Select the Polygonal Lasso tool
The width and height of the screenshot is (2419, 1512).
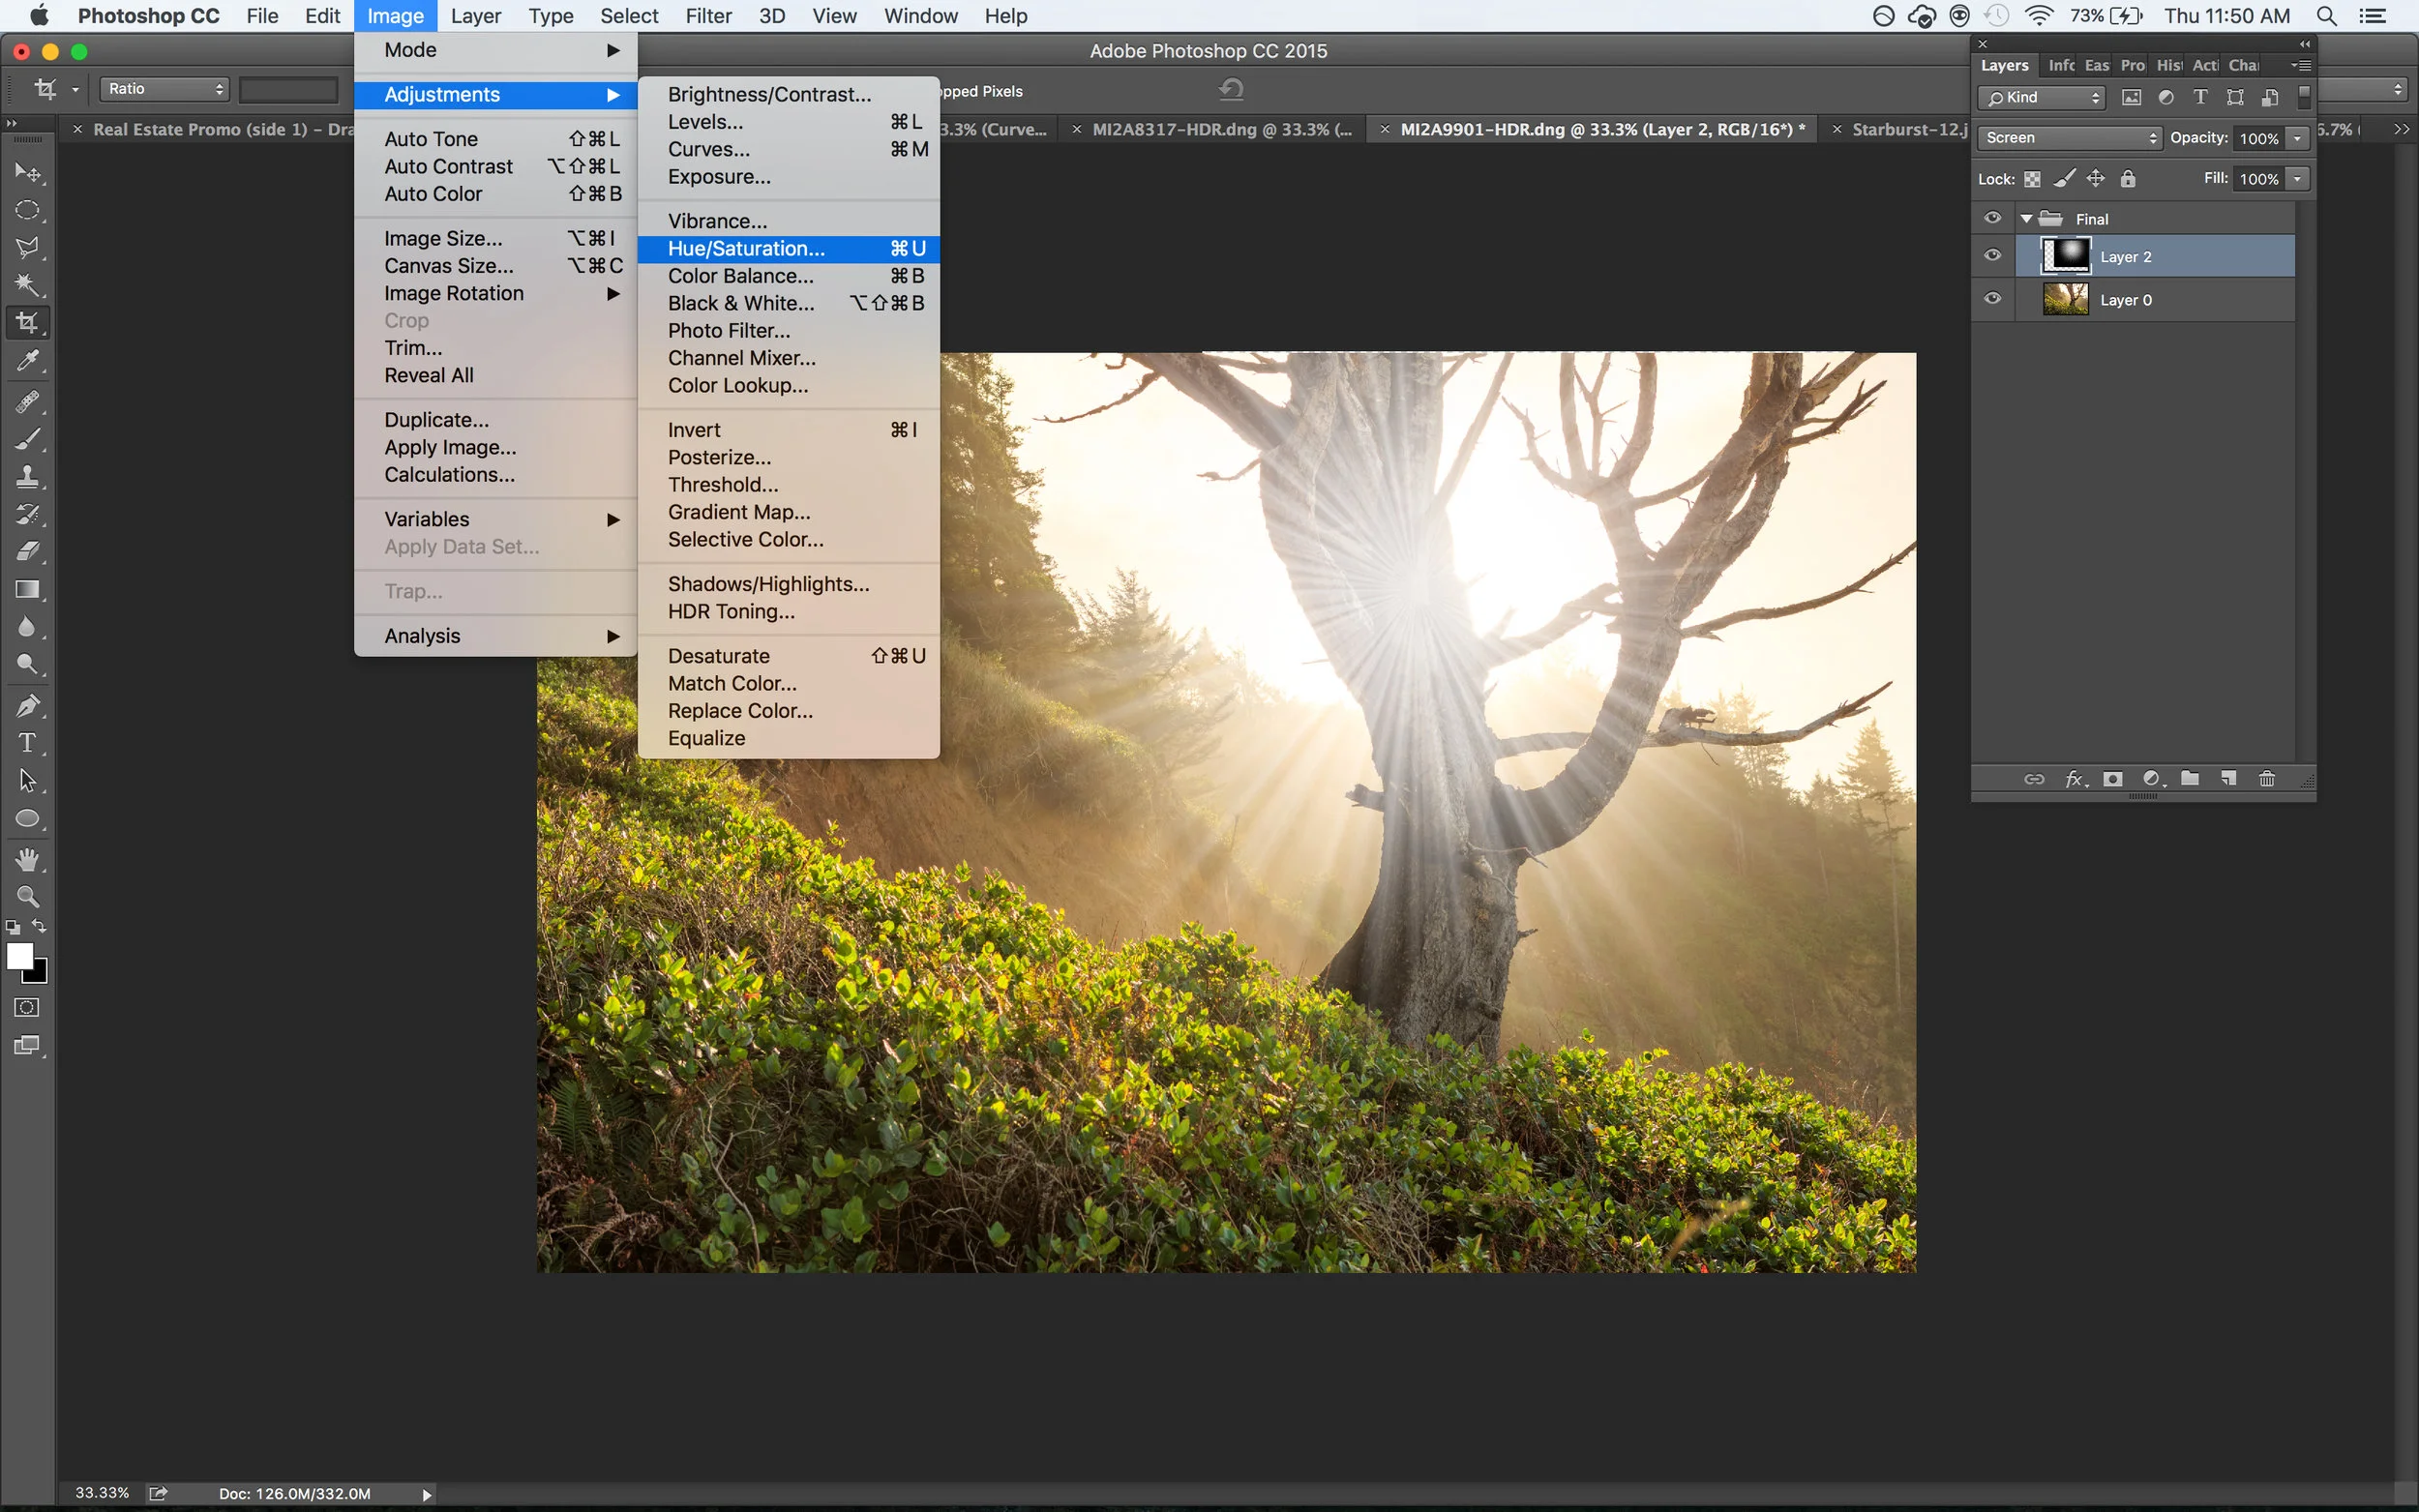(x=27, y=247)
